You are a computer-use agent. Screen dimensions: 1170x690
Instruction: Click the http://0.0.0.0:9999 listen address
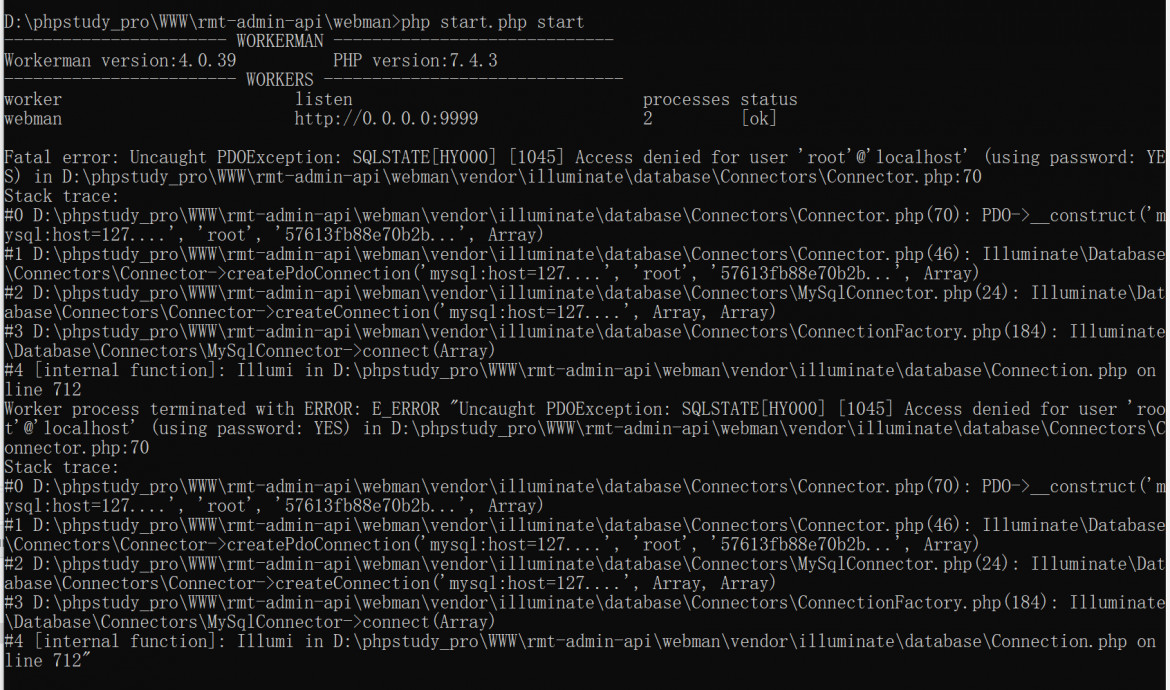click(386, 119)
